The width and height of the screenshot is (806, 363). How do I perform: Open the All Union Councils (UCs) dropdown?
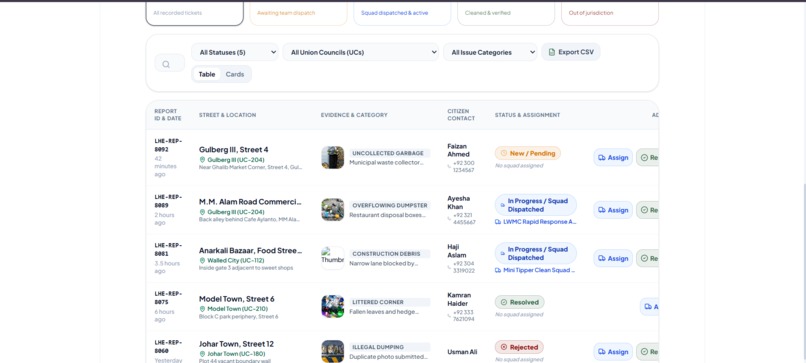click(361, 52)
